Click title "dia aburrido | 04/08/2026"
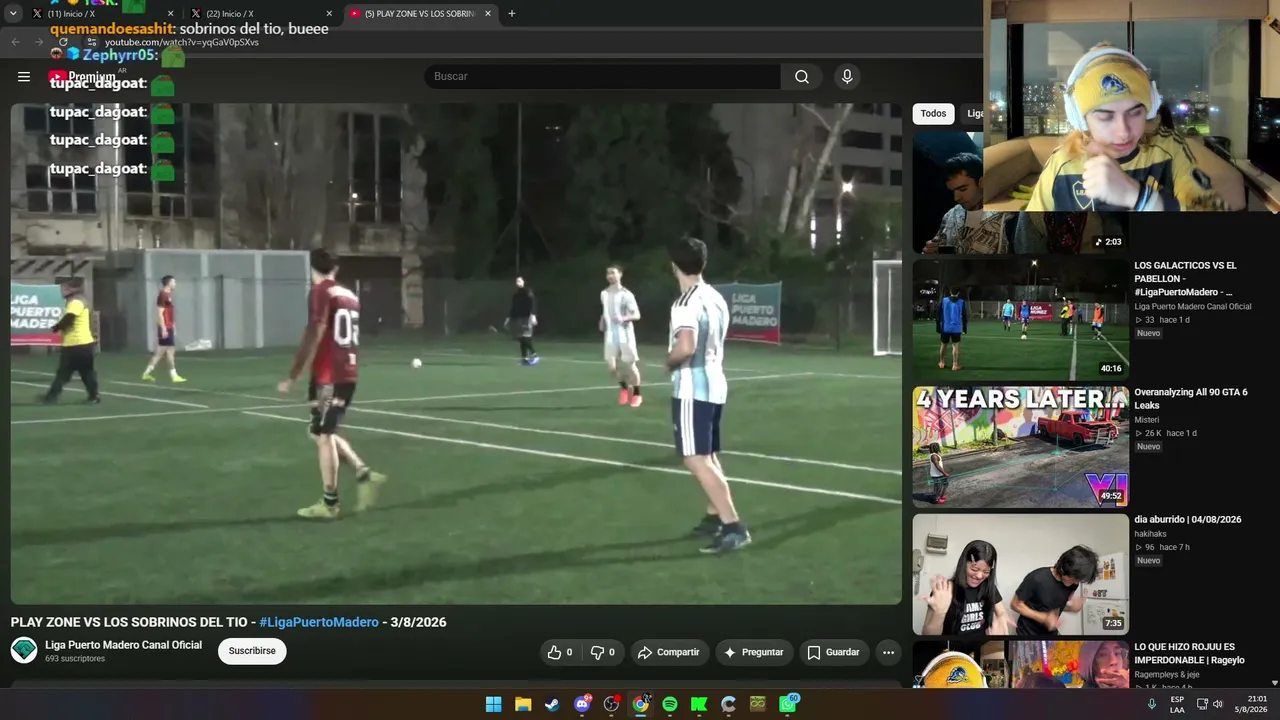Image resolution: width=1280 pixels, height=720 pixels. [1188, 520]
